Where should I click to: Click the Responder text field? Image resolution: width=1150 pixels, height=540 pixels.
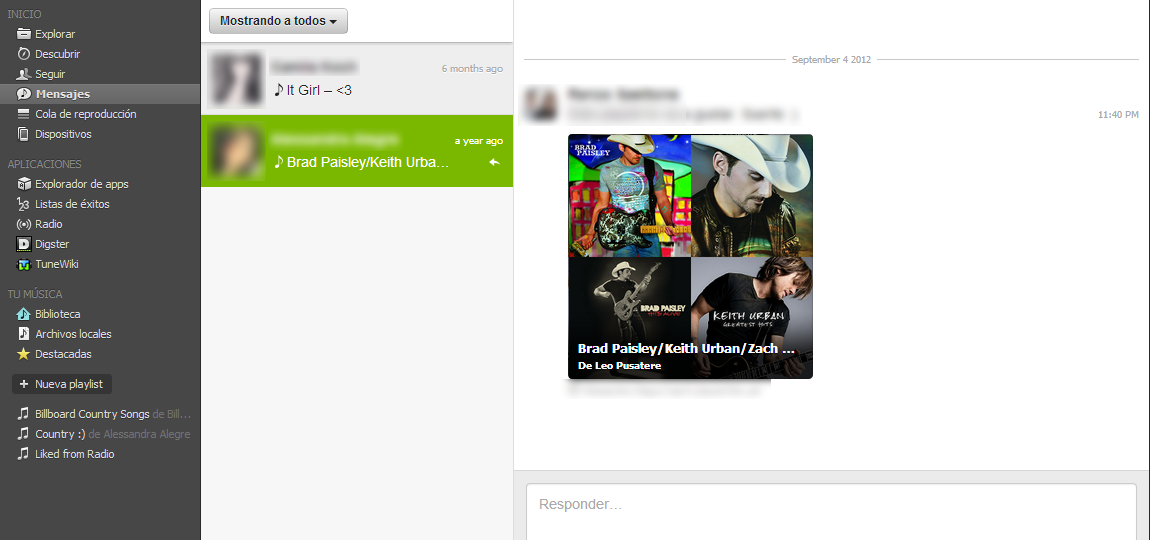tap(830, 505)
